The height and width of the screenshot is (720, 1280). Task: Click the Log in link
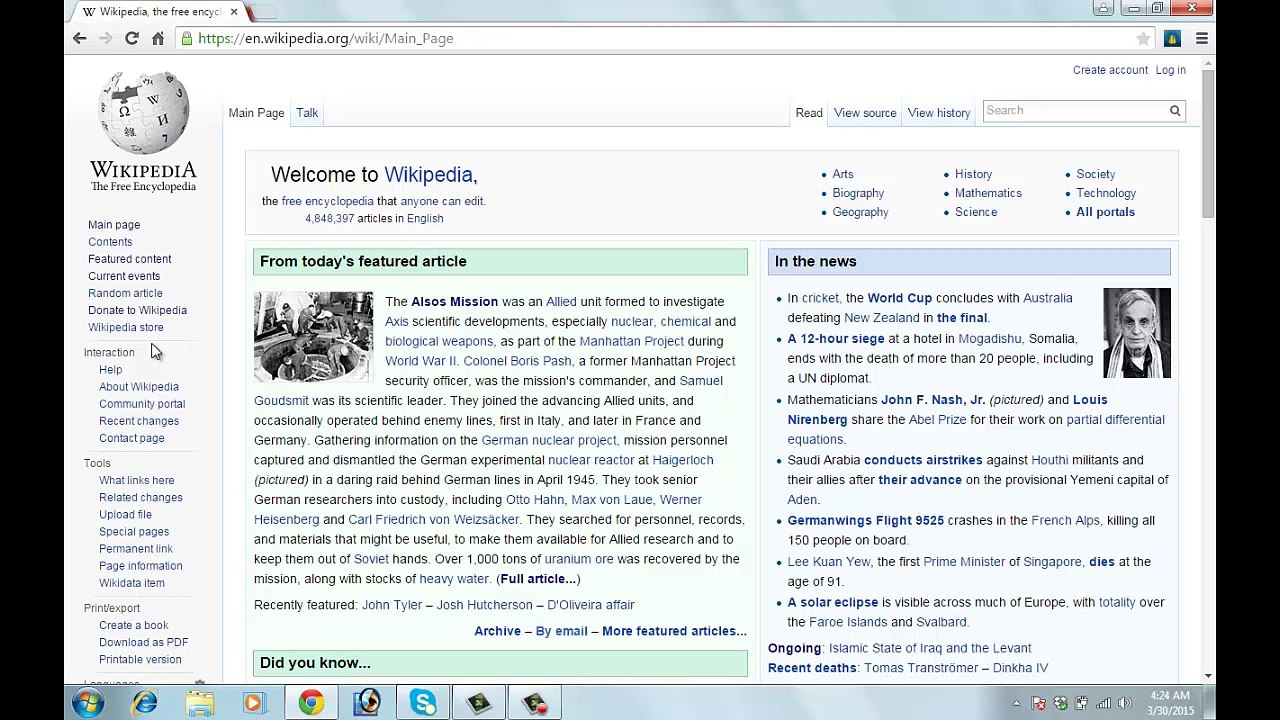[1171, 70]
